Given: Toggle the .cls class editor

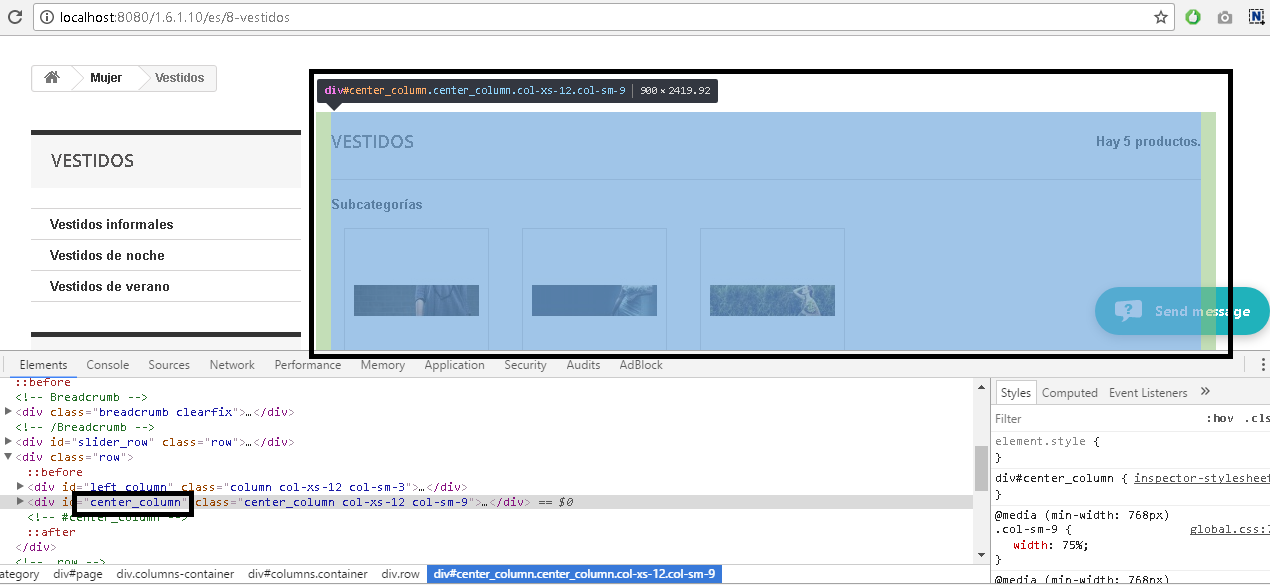Looking at the screenshot, I should 1256,419.
